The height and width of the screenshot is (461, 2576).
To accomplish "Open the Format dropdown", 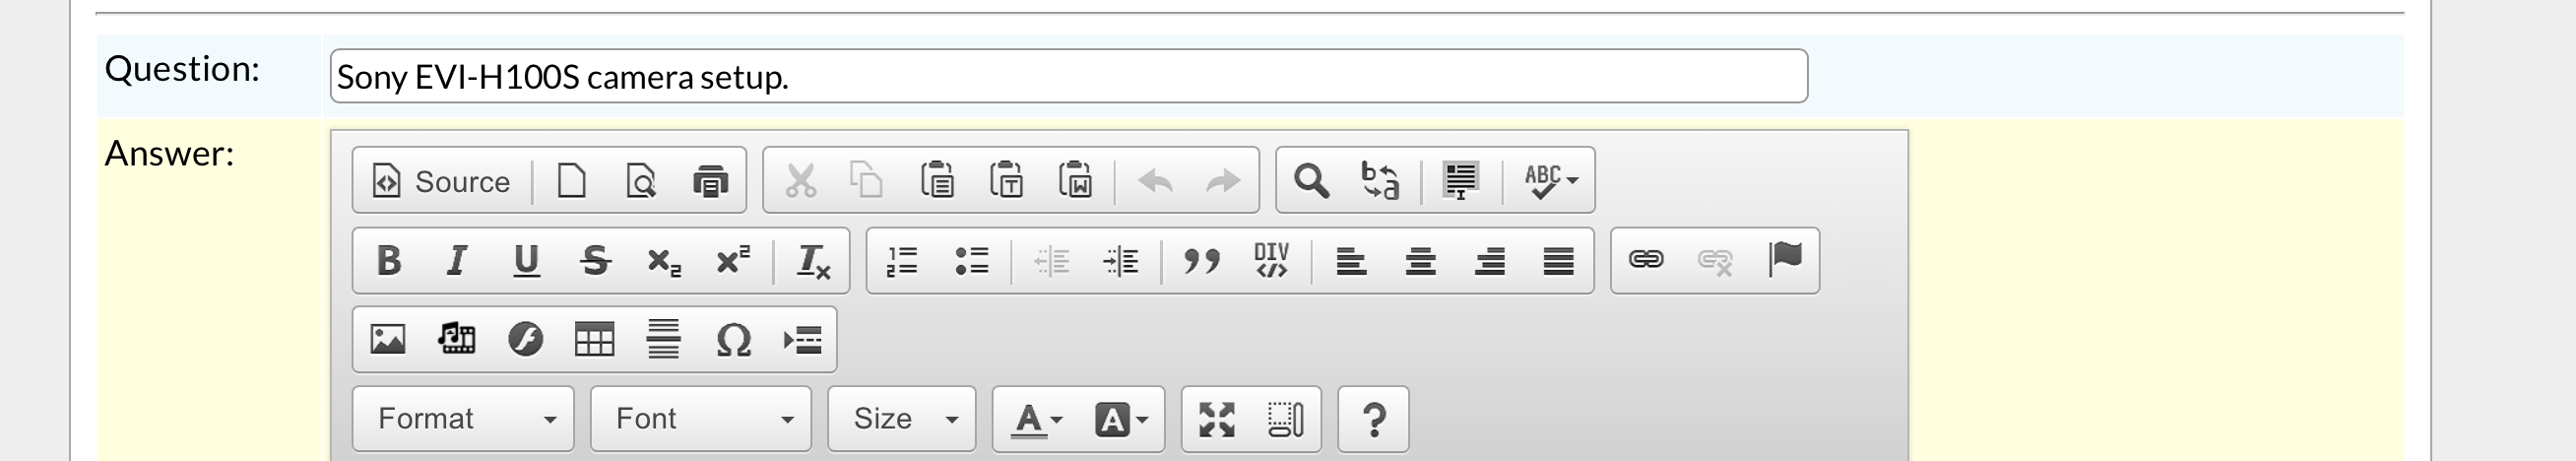I will tap(463, 419).
